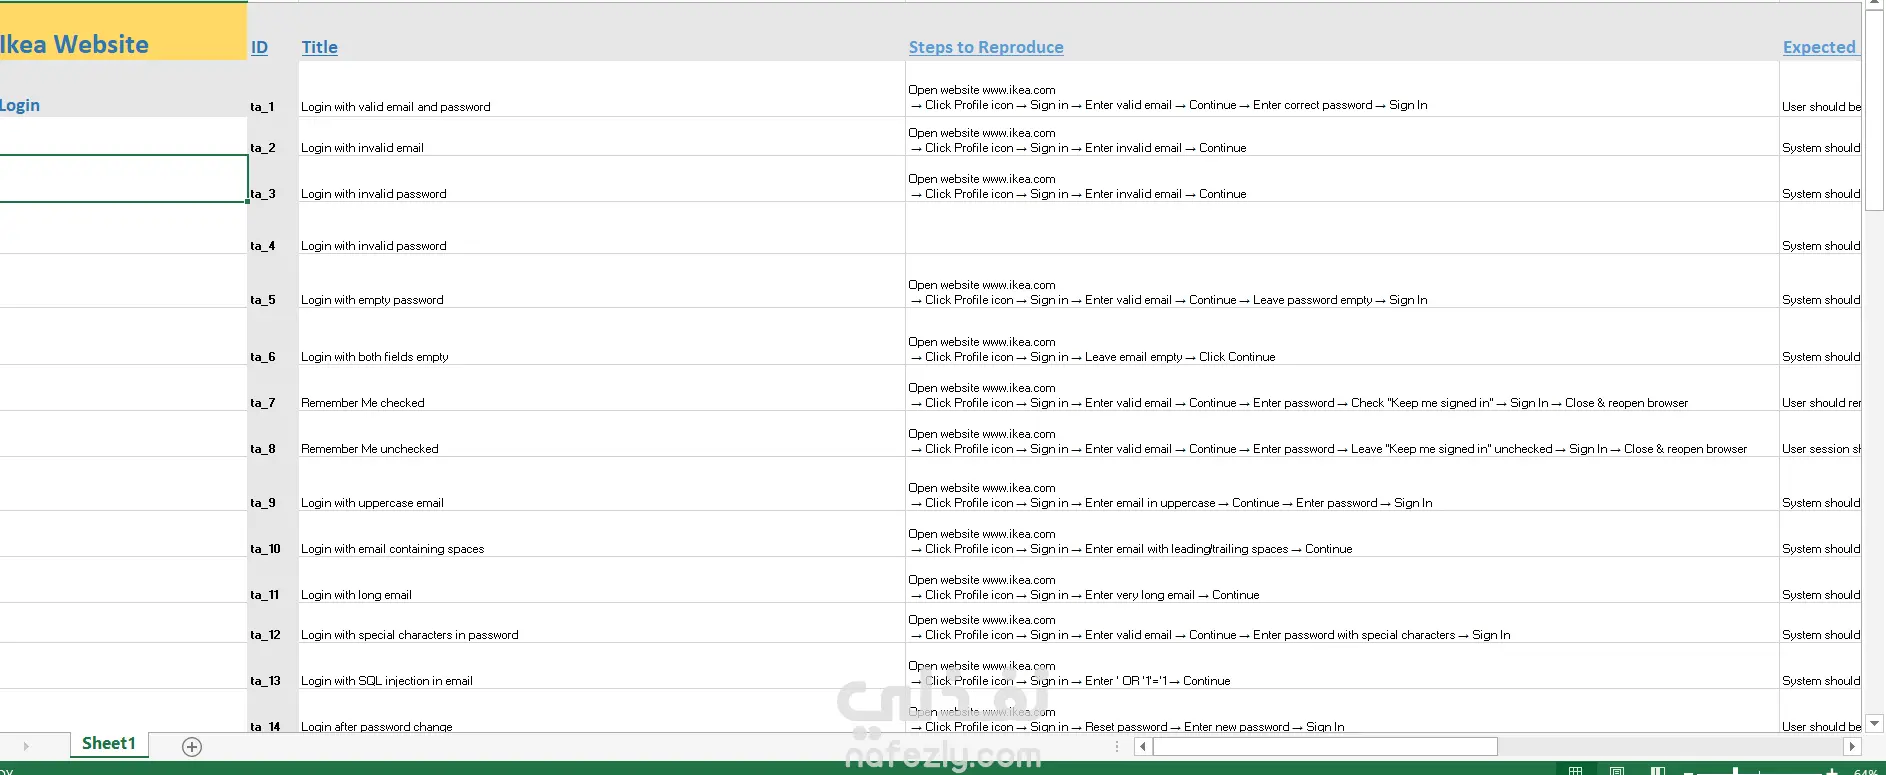1886x775 pixels.
Task: Select cell with ID ta_10
Action: 273,534
